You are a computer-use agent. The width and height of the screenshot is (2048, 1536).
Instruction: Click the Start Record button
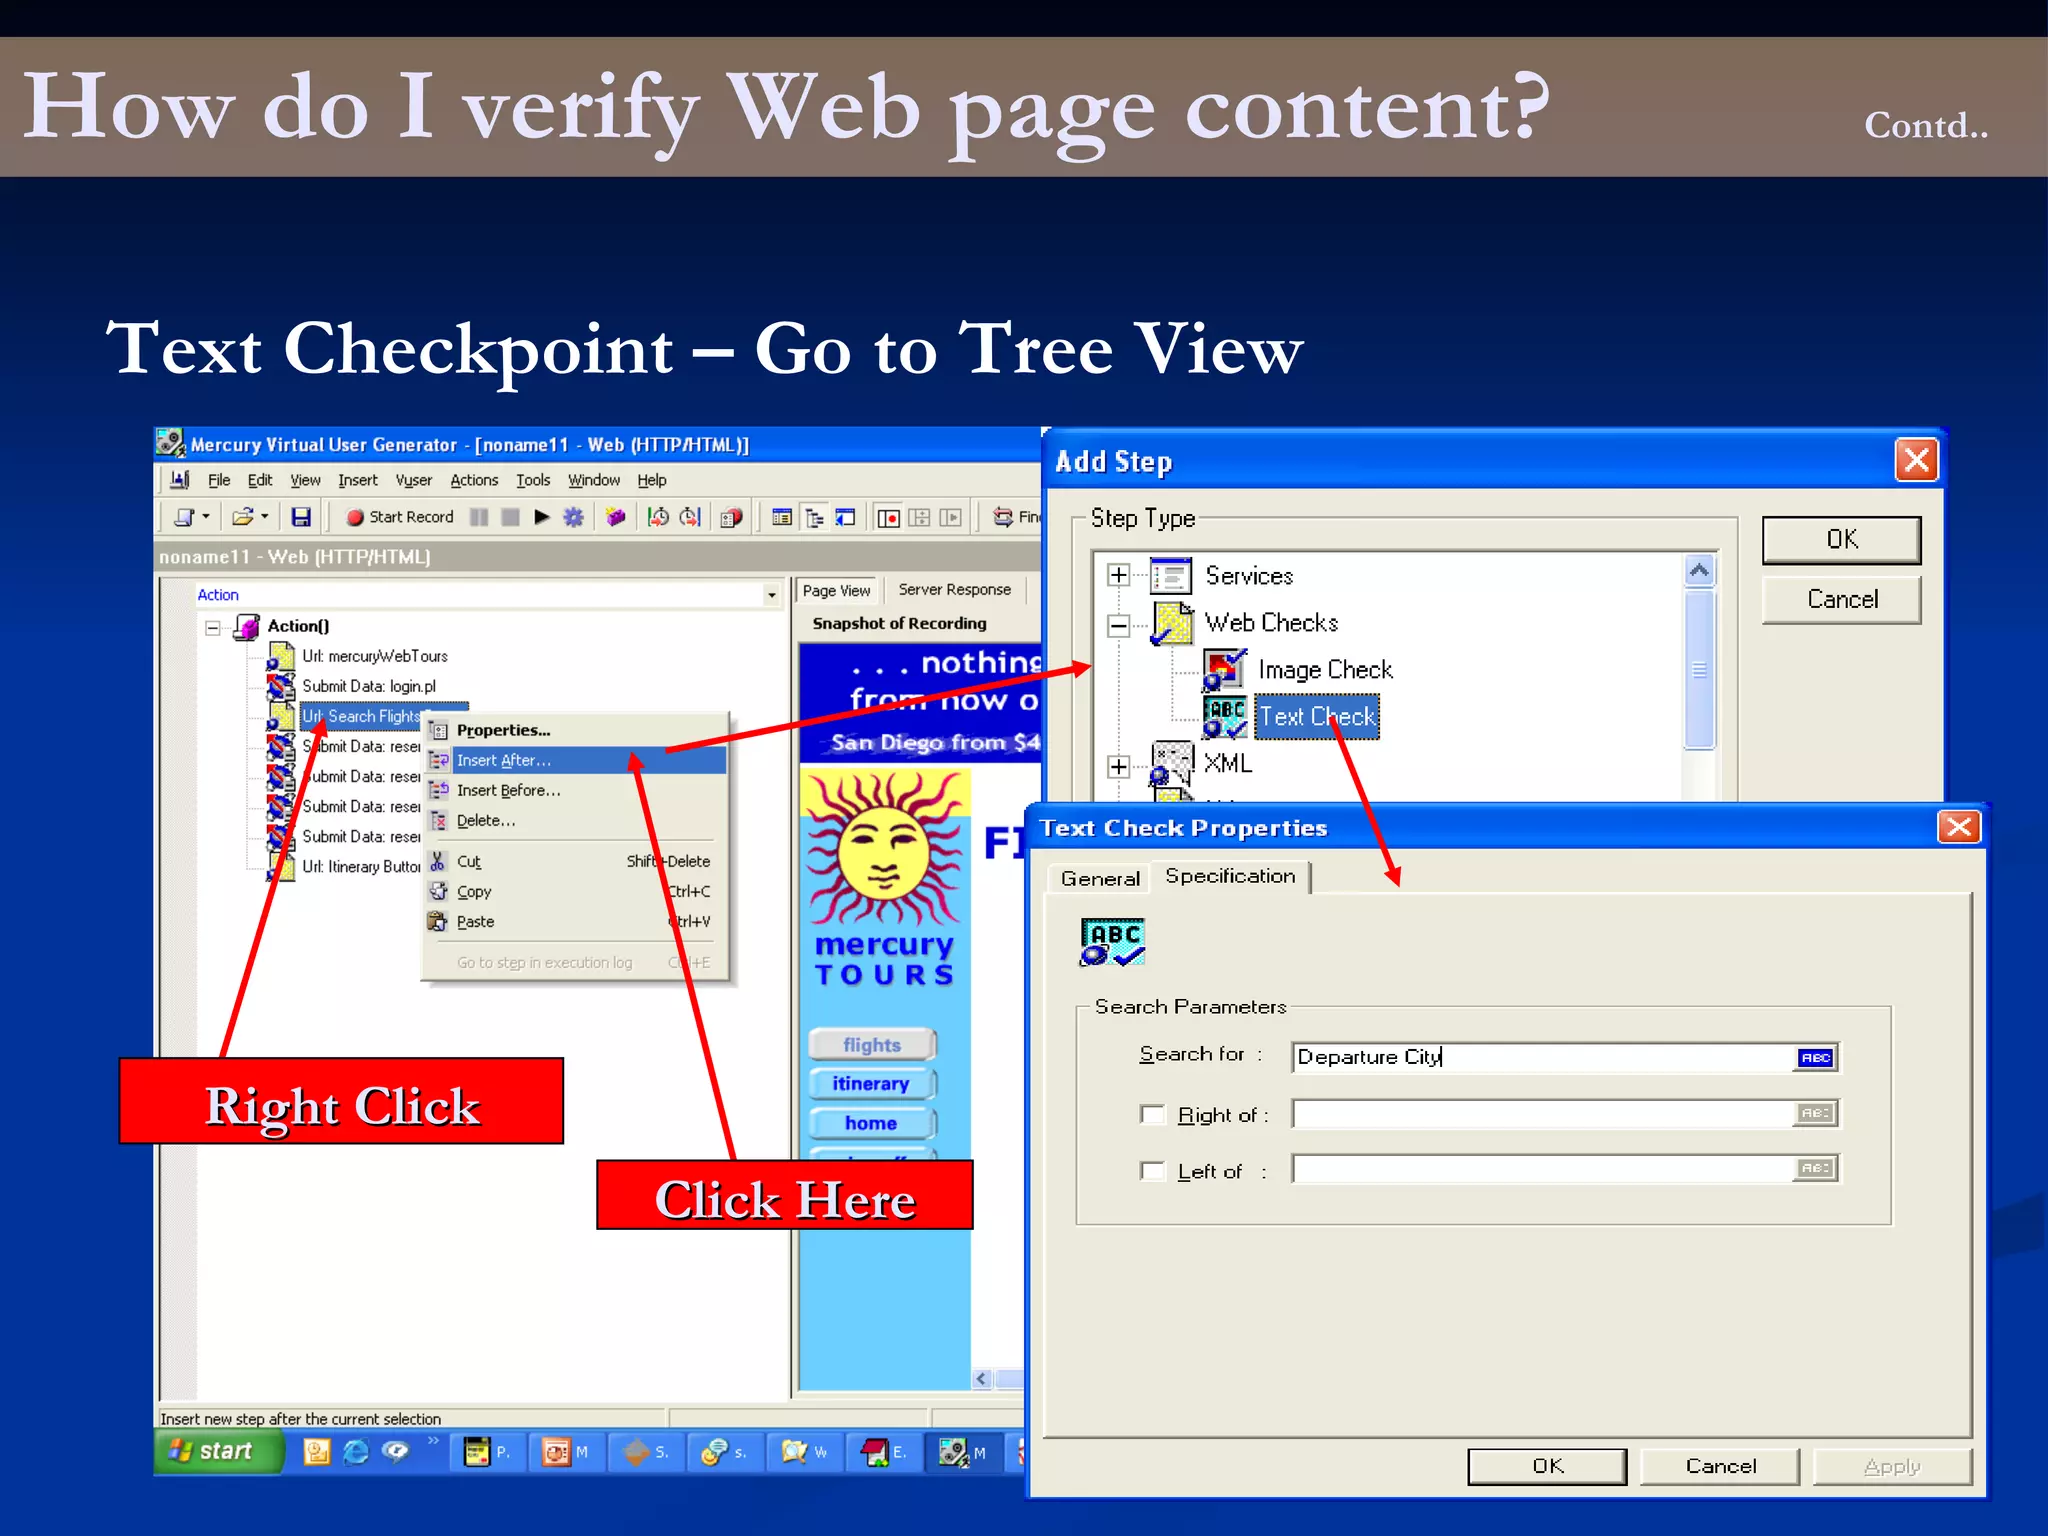pos(399,517)
